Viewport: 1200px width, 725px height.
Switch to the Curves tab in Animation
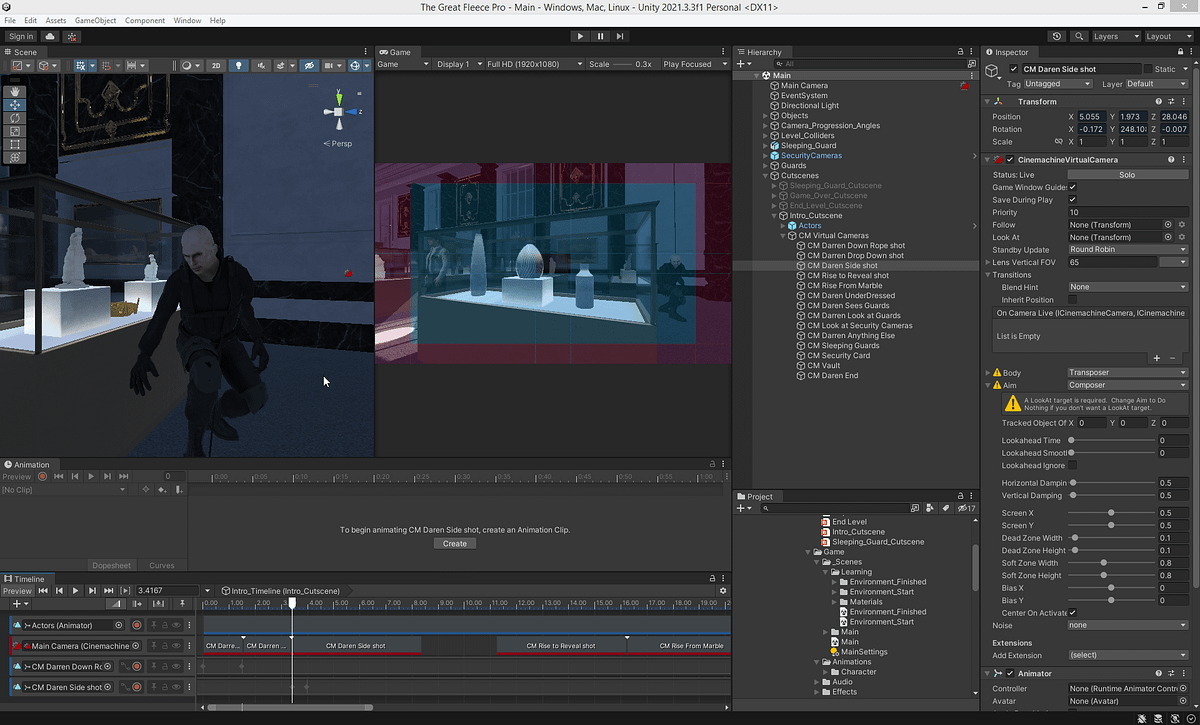click(x=160, y=565)
